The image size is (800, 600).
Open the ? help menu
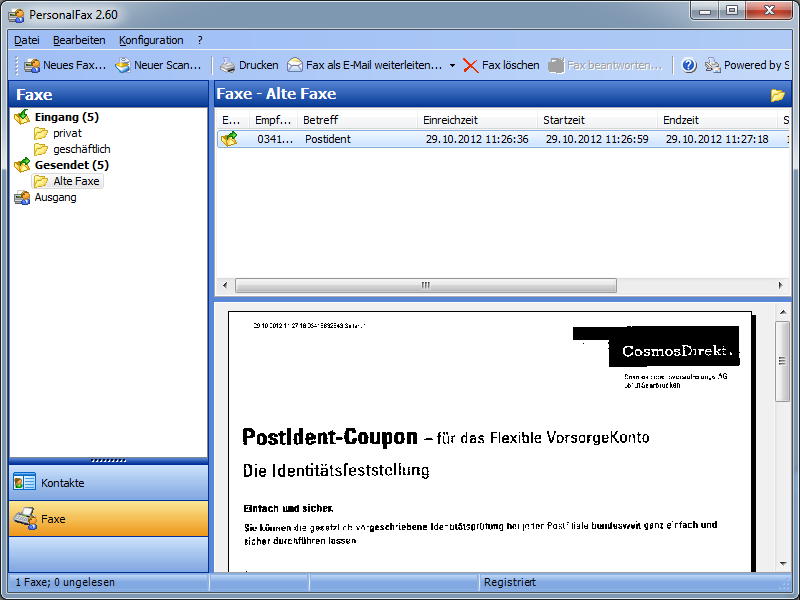(200, 40)
